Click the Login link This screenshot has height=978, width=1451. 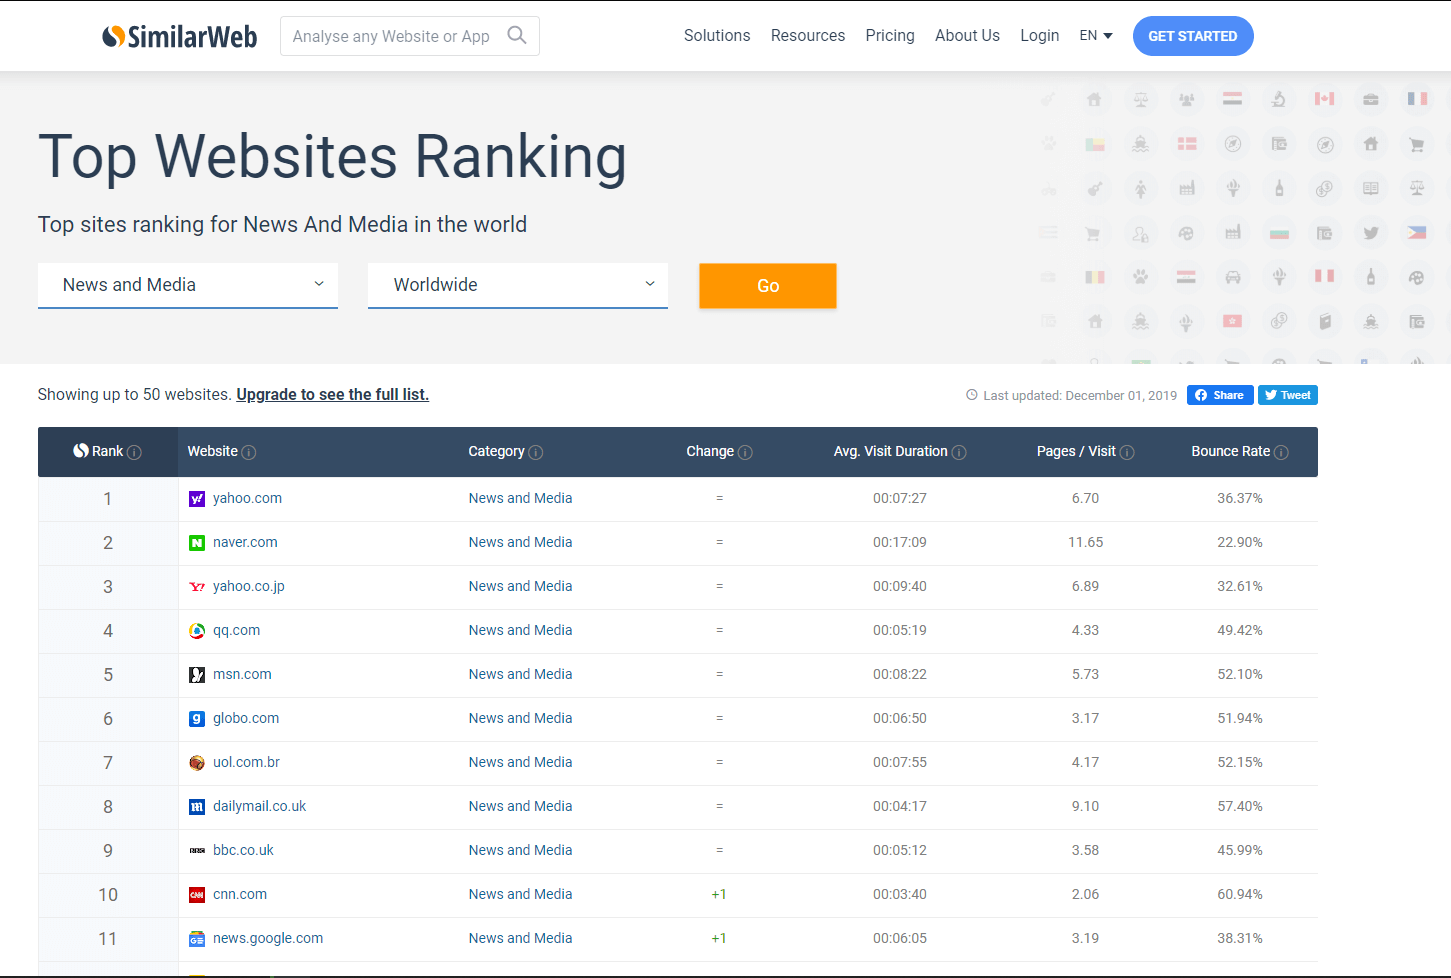pyautogui.click(x=1040, y=35)
